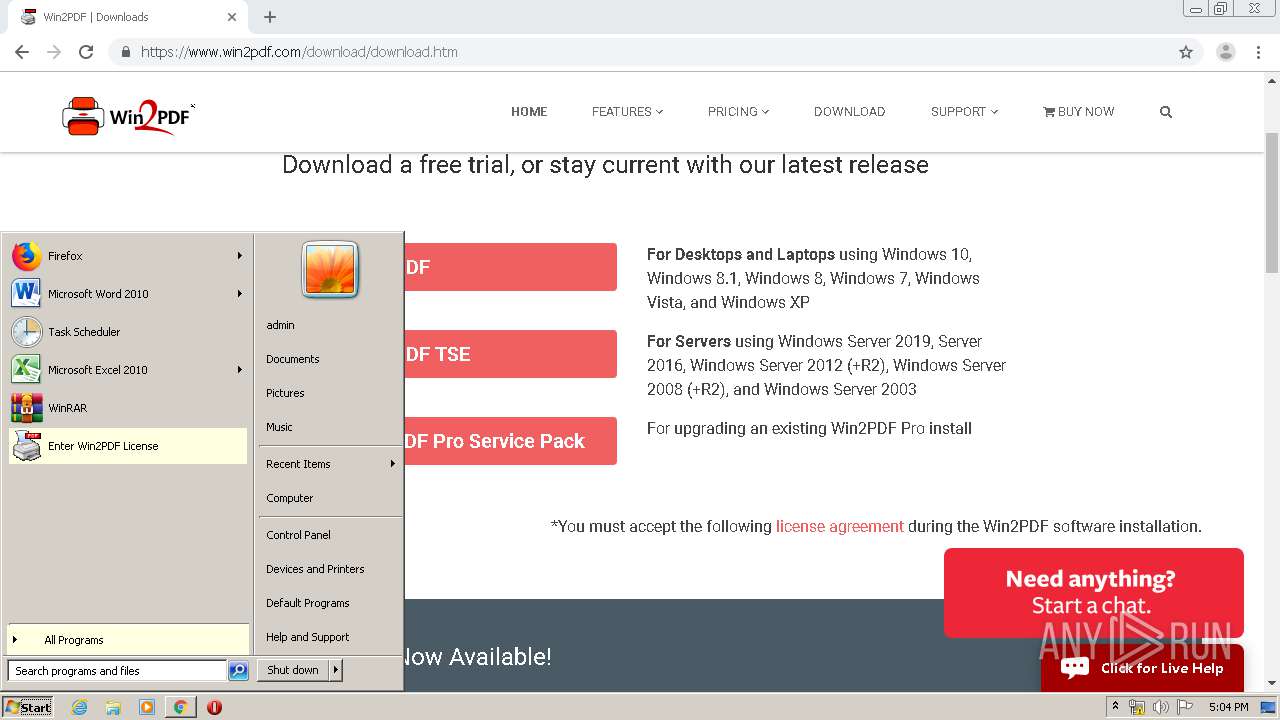Open Firefox from the Start menu
This screenshot has height=720, width=1280.
pyautogui.click(x=127, y=256)
